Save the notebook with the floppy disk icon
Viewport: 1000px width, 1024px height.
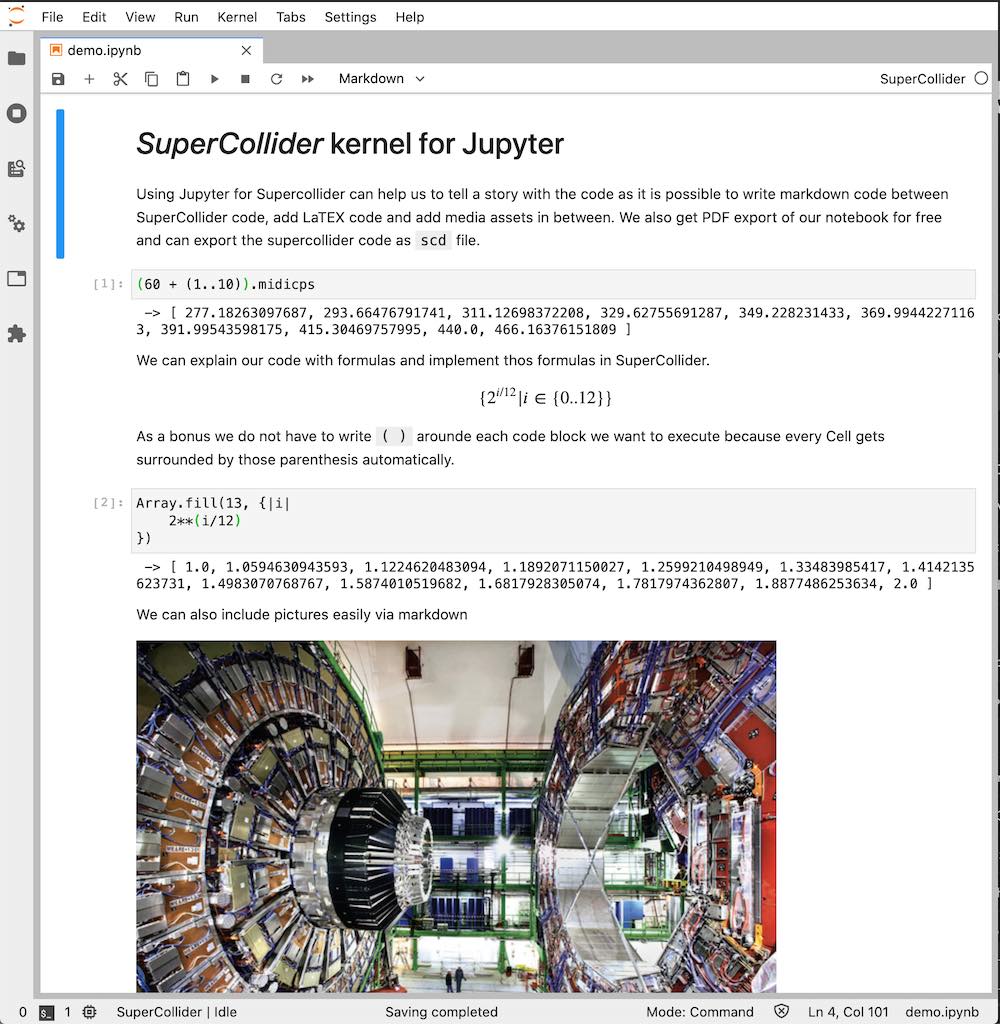[58, 79]
